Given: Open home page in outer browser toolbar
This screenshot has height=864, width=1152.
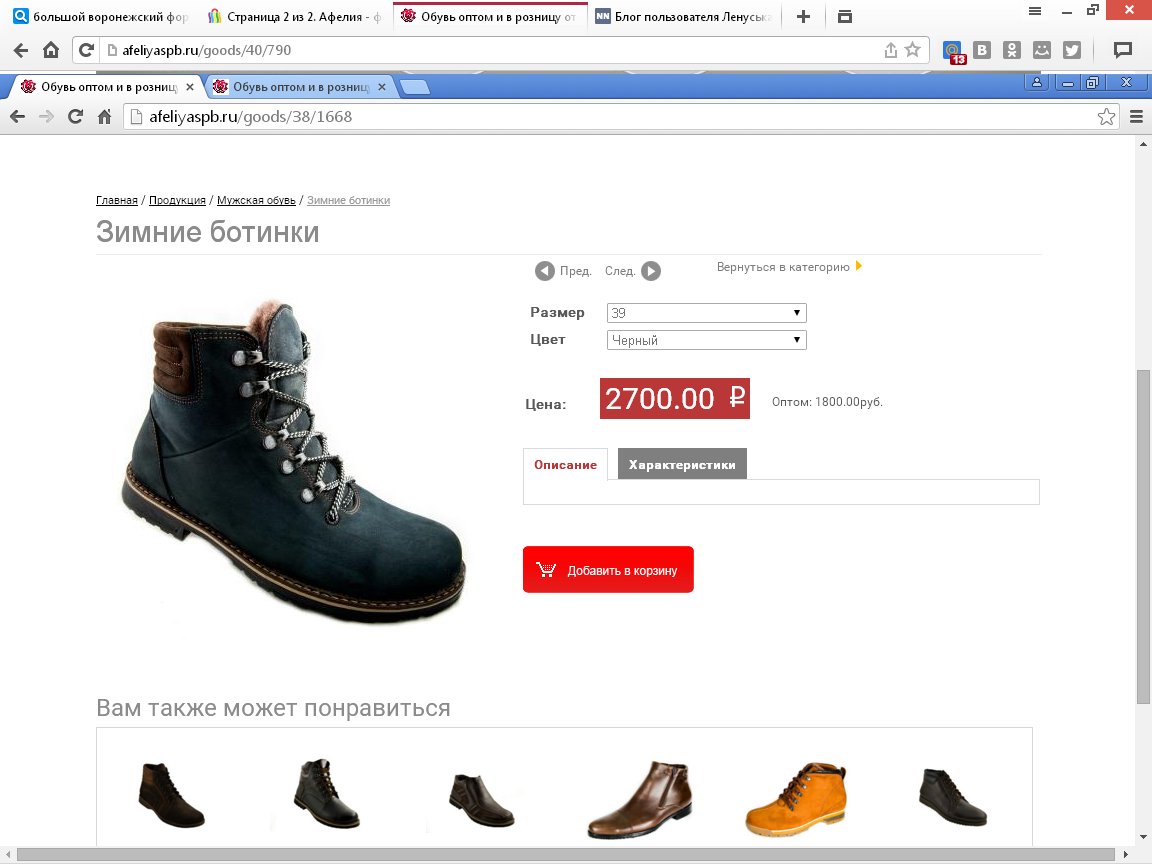Looking at the screenshot, I should pyautogui.click(x=51, y=50).
